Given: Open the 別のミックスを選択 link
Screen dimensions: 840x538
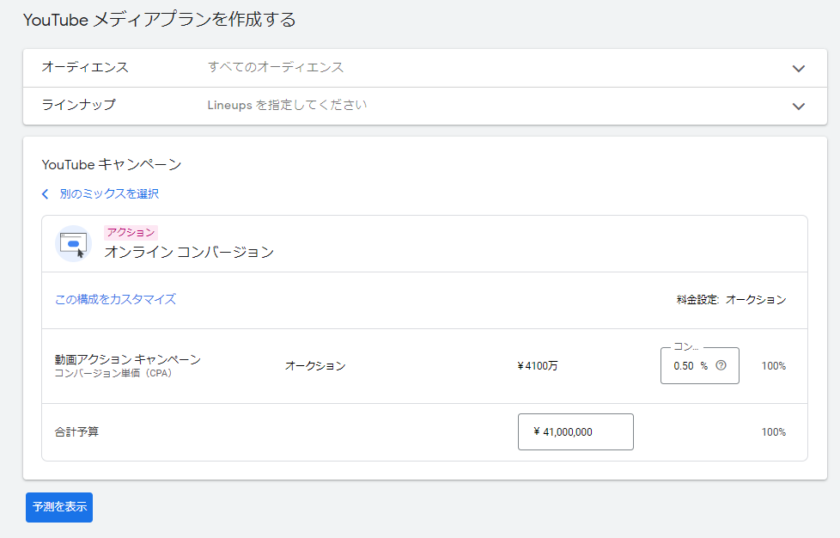Looking at the screenshot, I should coord(109,194).
